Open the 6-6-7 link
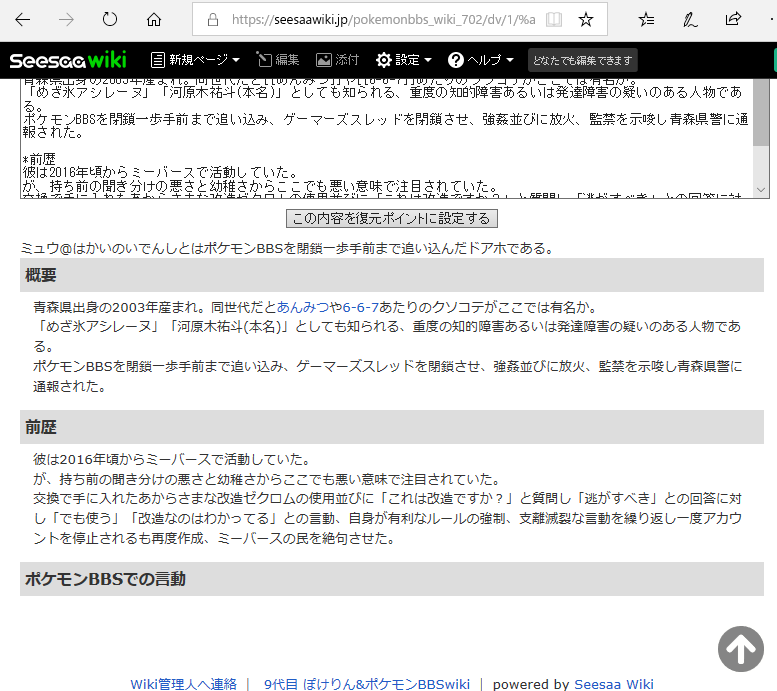The height and width of the screenshot is (691, 777). coord(360,307)
